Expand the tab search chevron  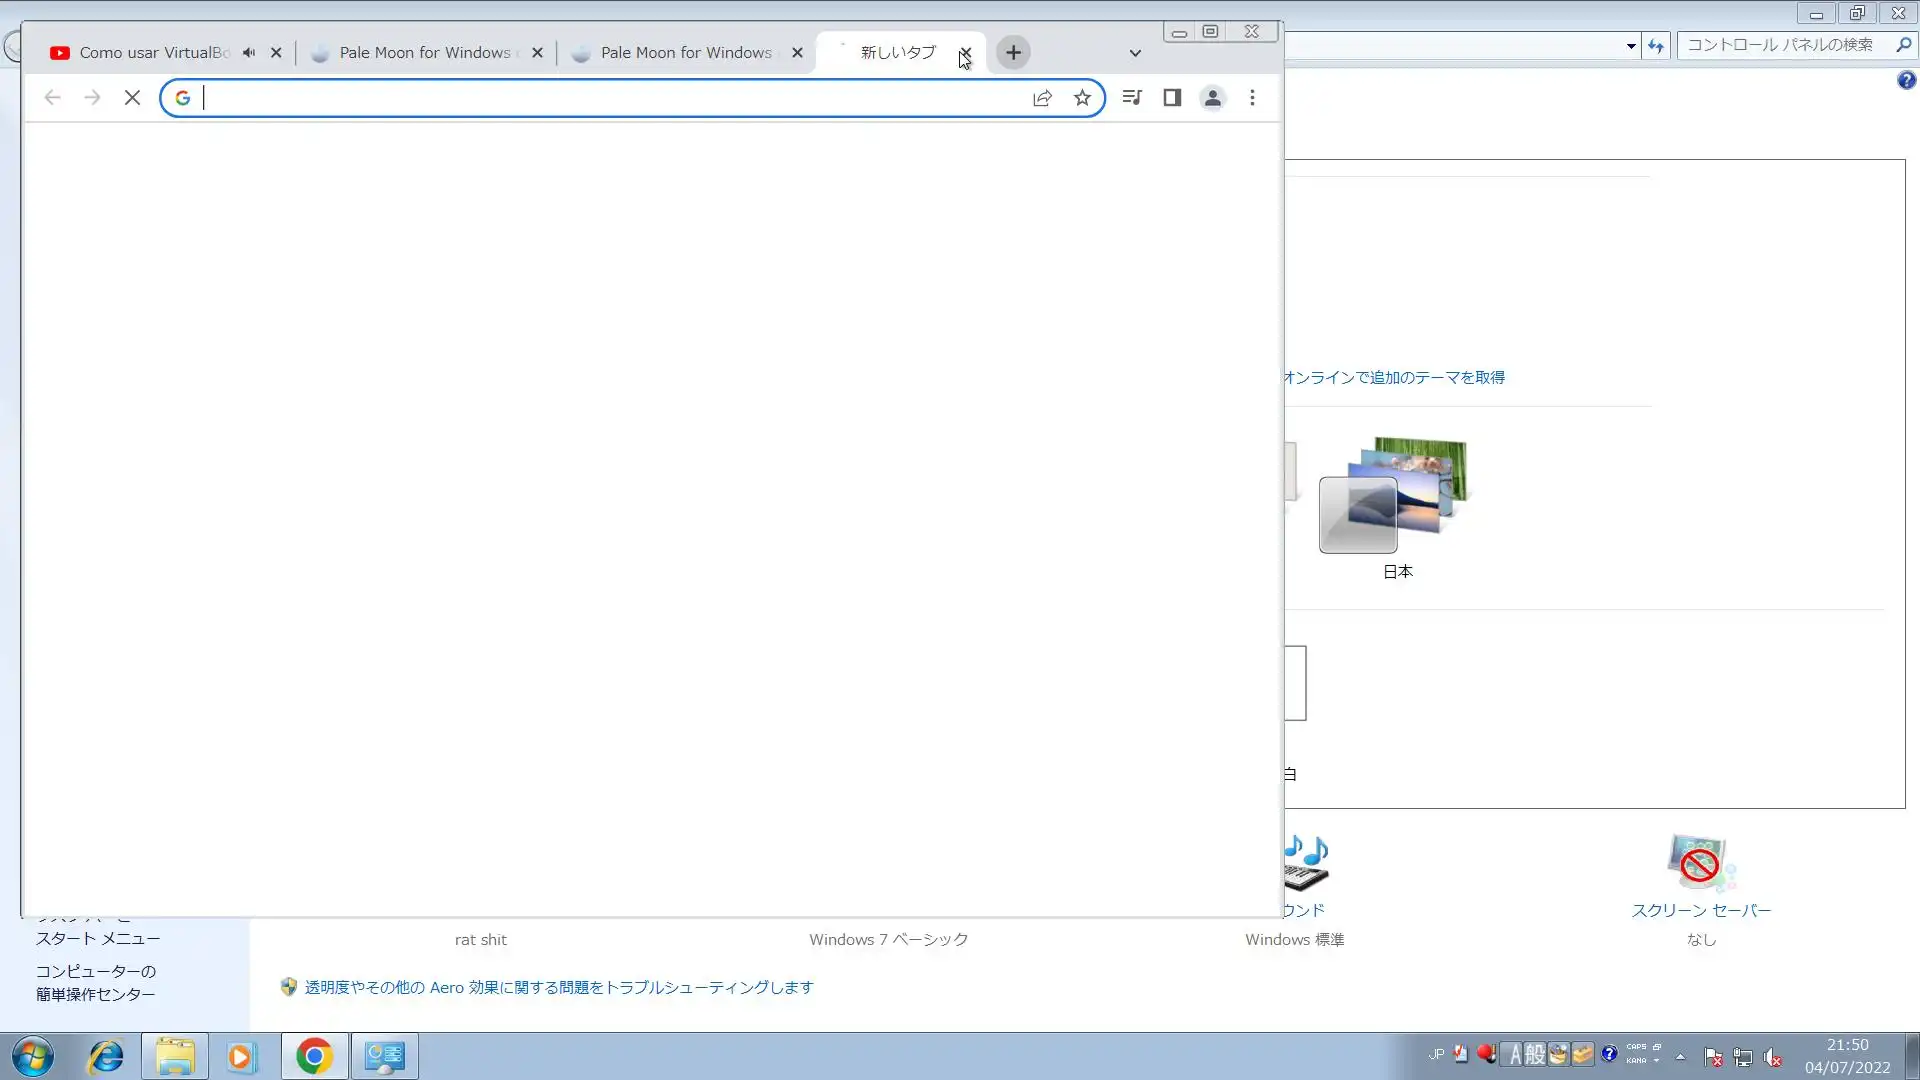pos(1135,54)
